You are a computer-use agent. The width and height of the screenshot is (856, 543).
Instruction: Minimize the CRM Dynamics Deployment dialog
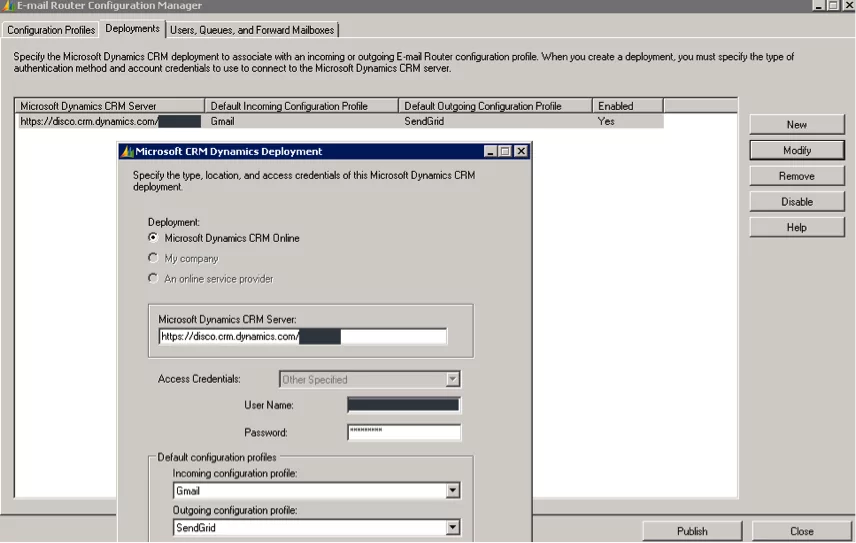point(490,151)
